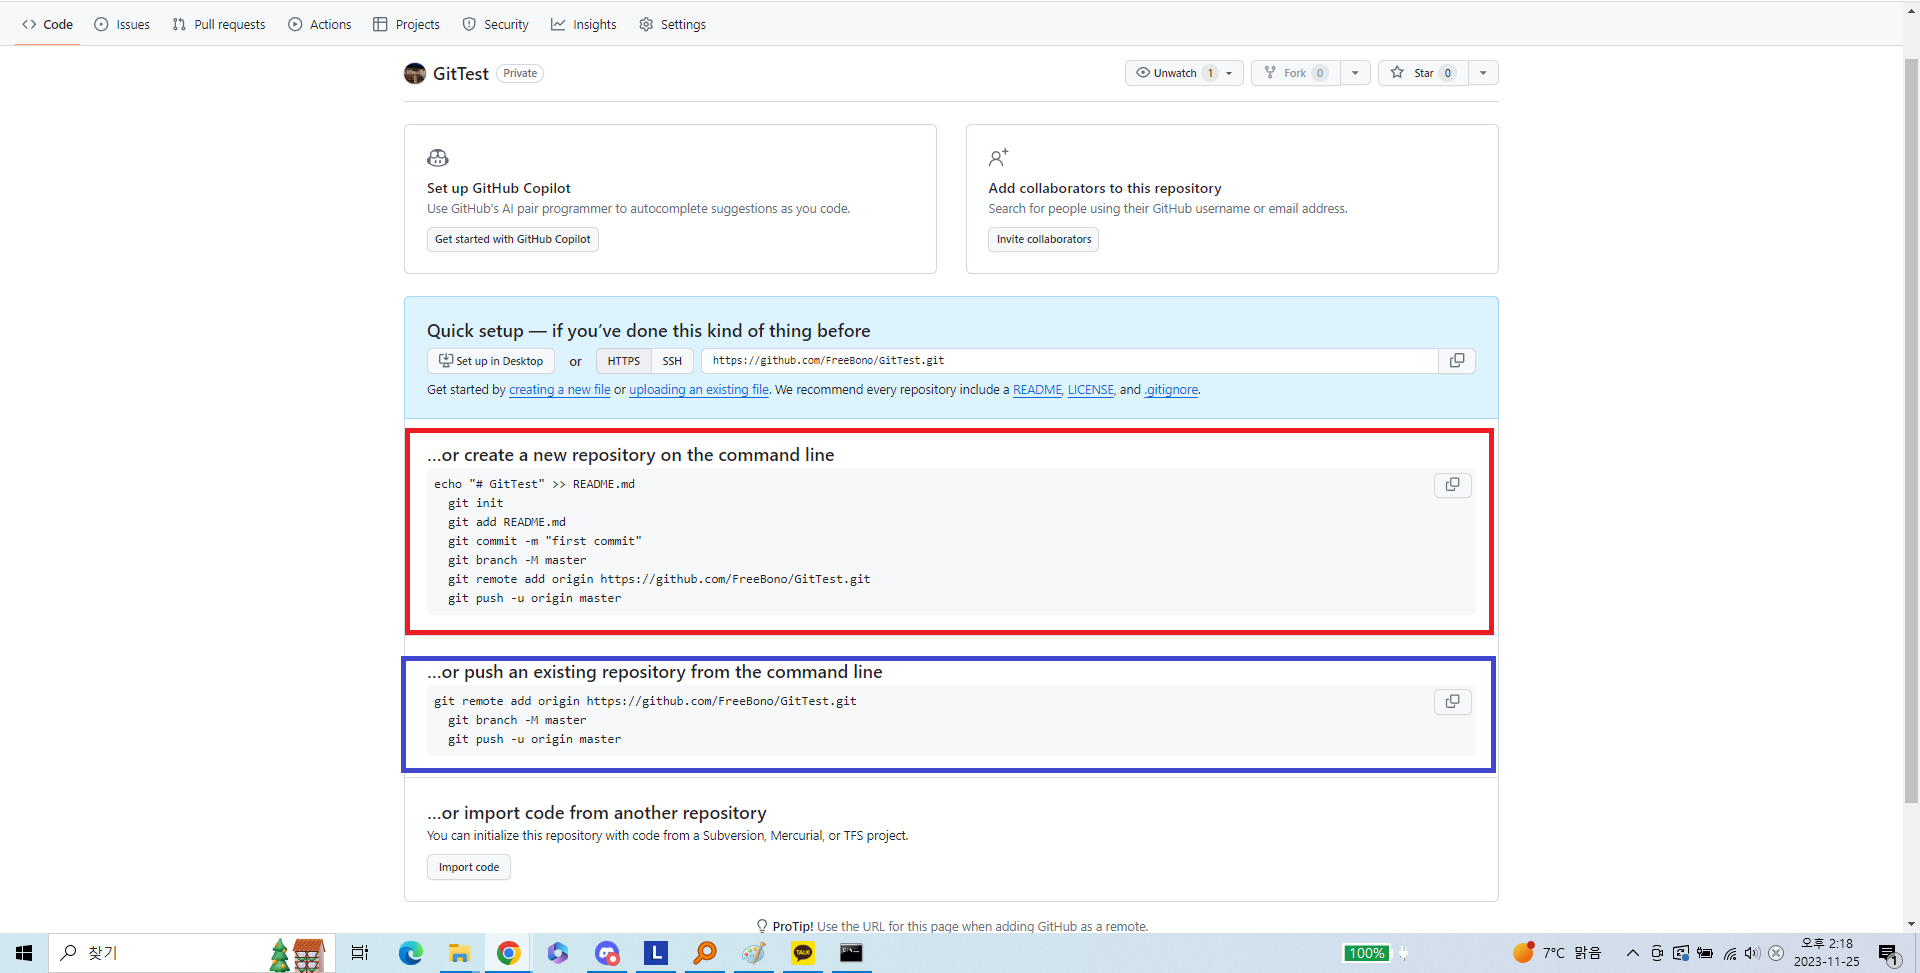Open the Windows Start menu
The height and width of the screenshot is (973, 1920).
24,953
